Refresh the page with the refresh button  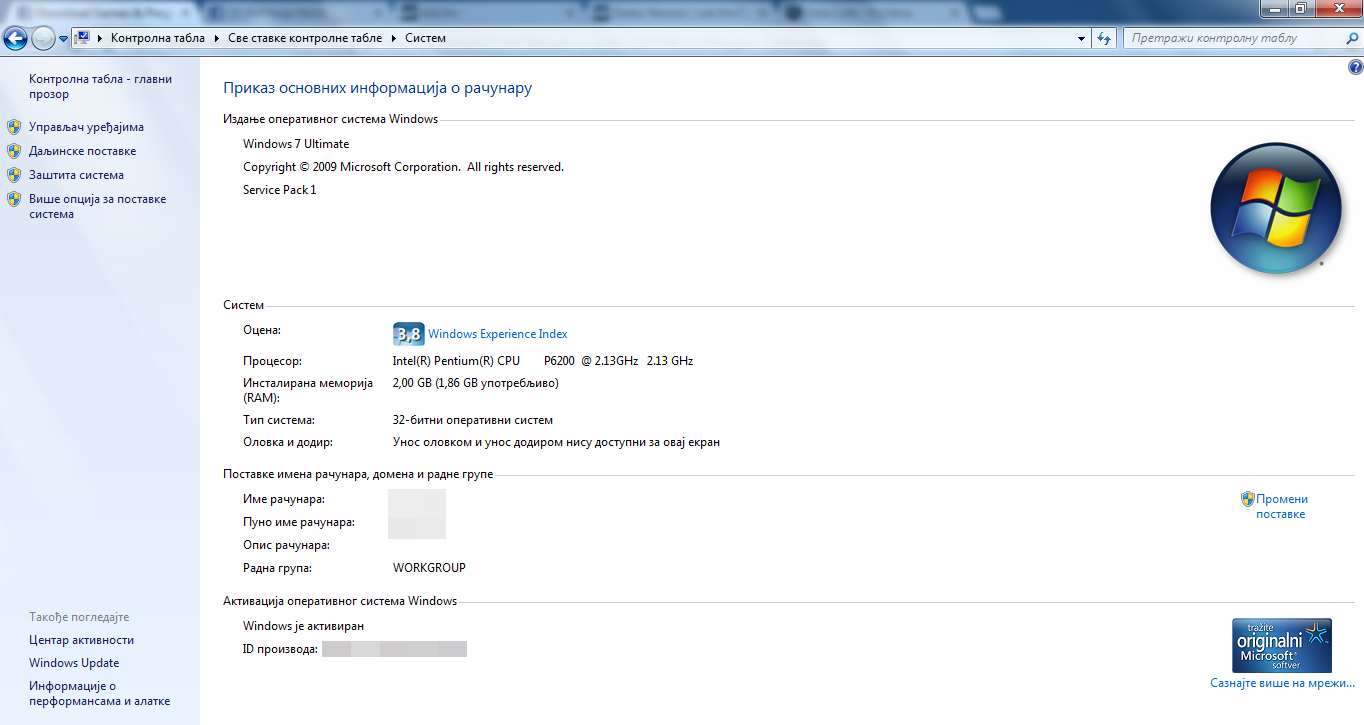1104,38
